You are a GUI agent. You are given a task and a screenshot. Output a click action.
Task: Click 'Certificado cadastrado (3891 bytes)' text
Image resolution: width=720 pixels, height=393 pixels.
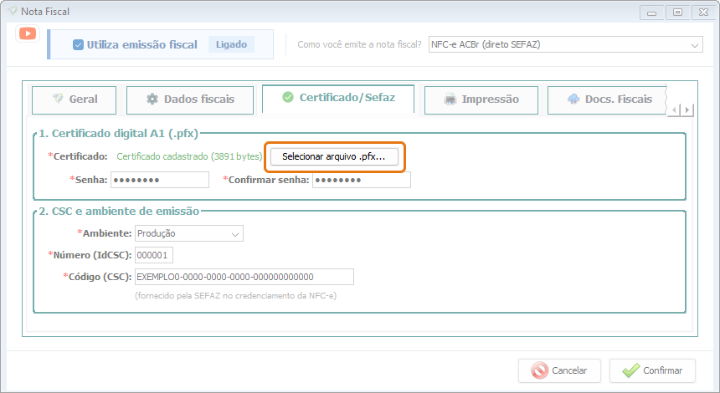(x=189, y=157)
